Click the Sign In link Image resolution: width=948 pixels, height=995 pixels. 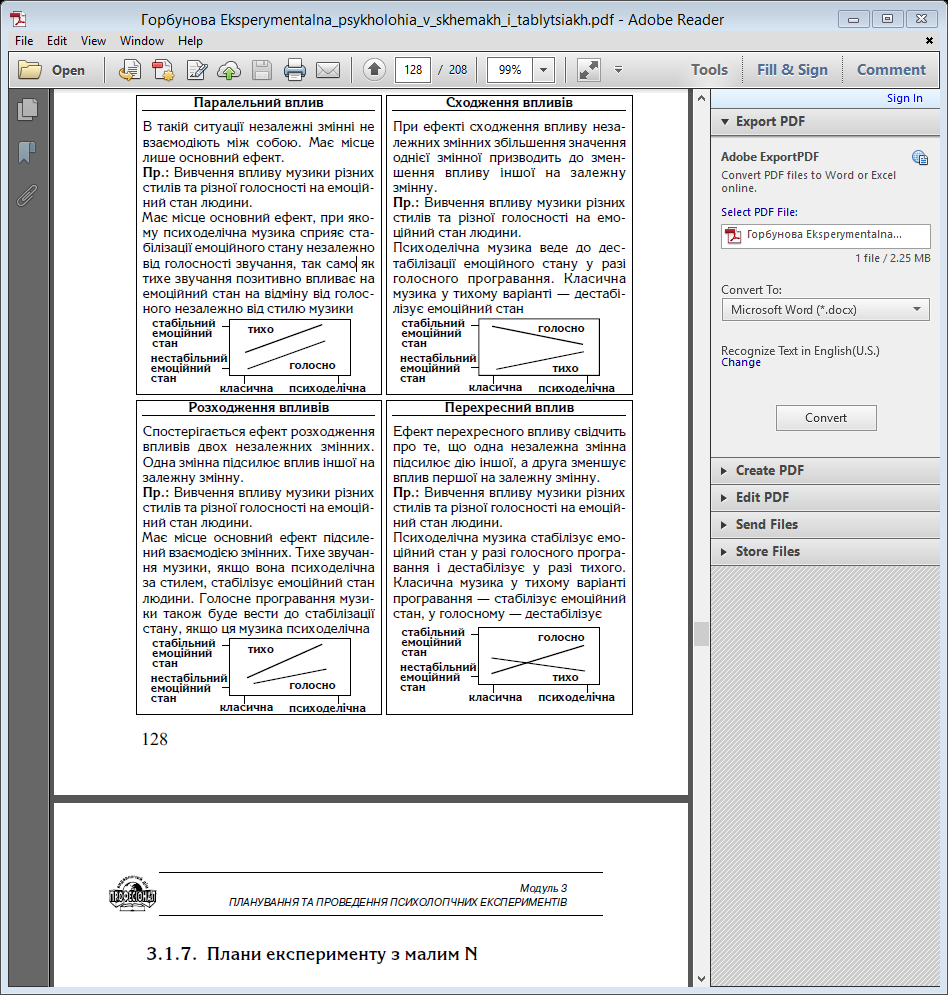click(904, 98)
